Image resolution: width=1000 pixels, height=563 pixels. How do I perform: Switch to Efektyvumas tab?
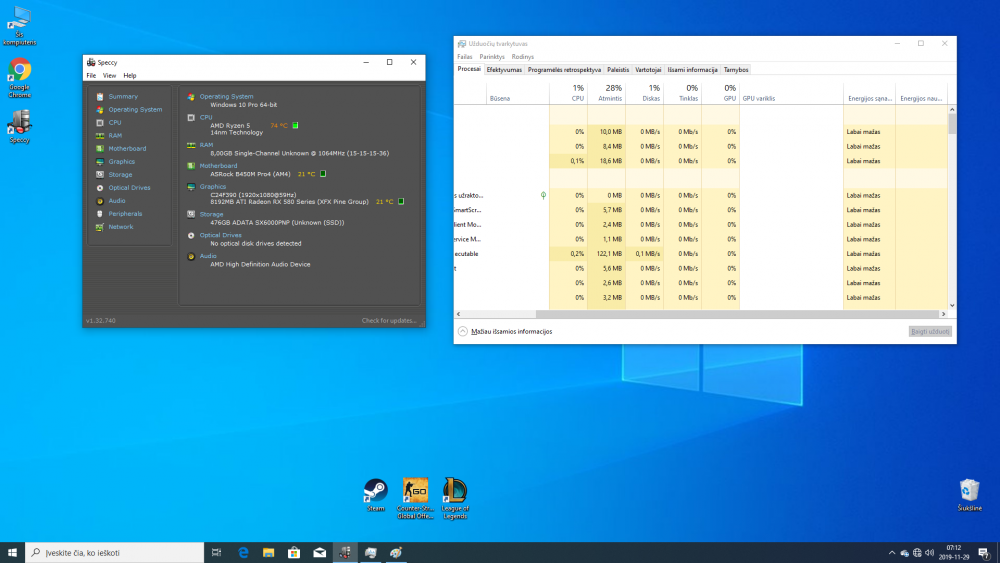(504, 69)
